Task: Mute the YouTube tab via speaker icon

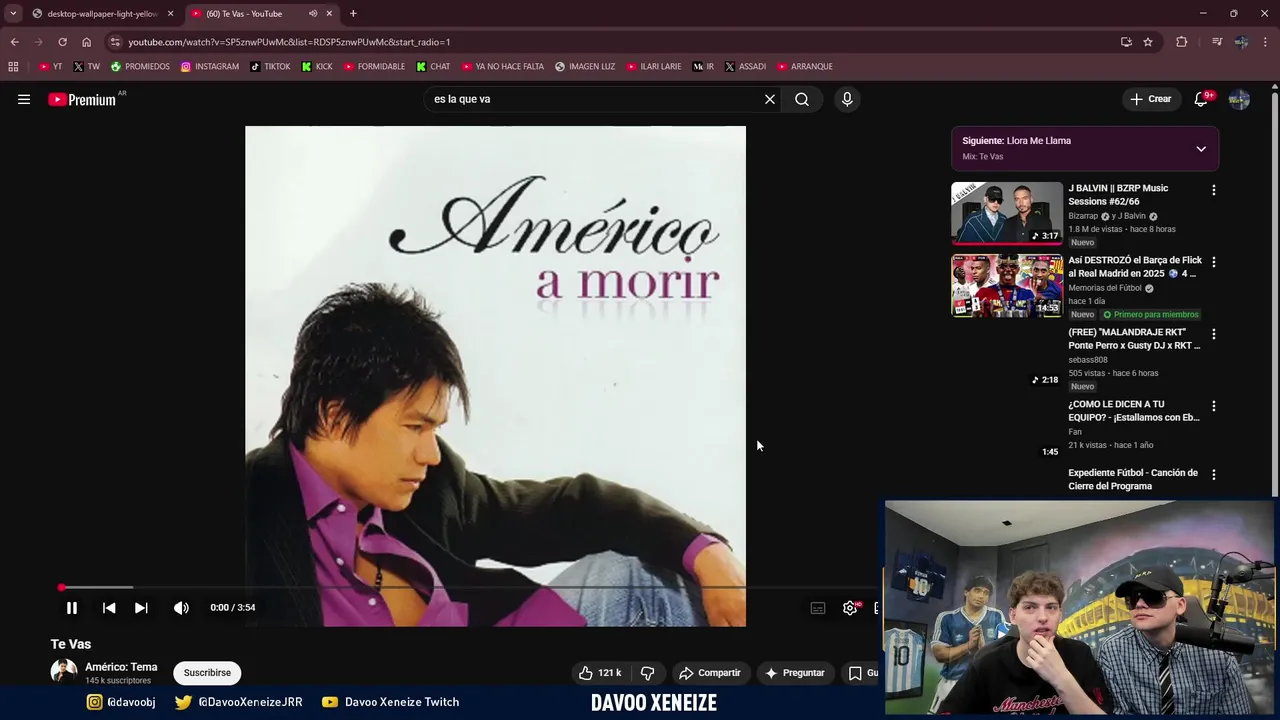Action: point(313,14)
